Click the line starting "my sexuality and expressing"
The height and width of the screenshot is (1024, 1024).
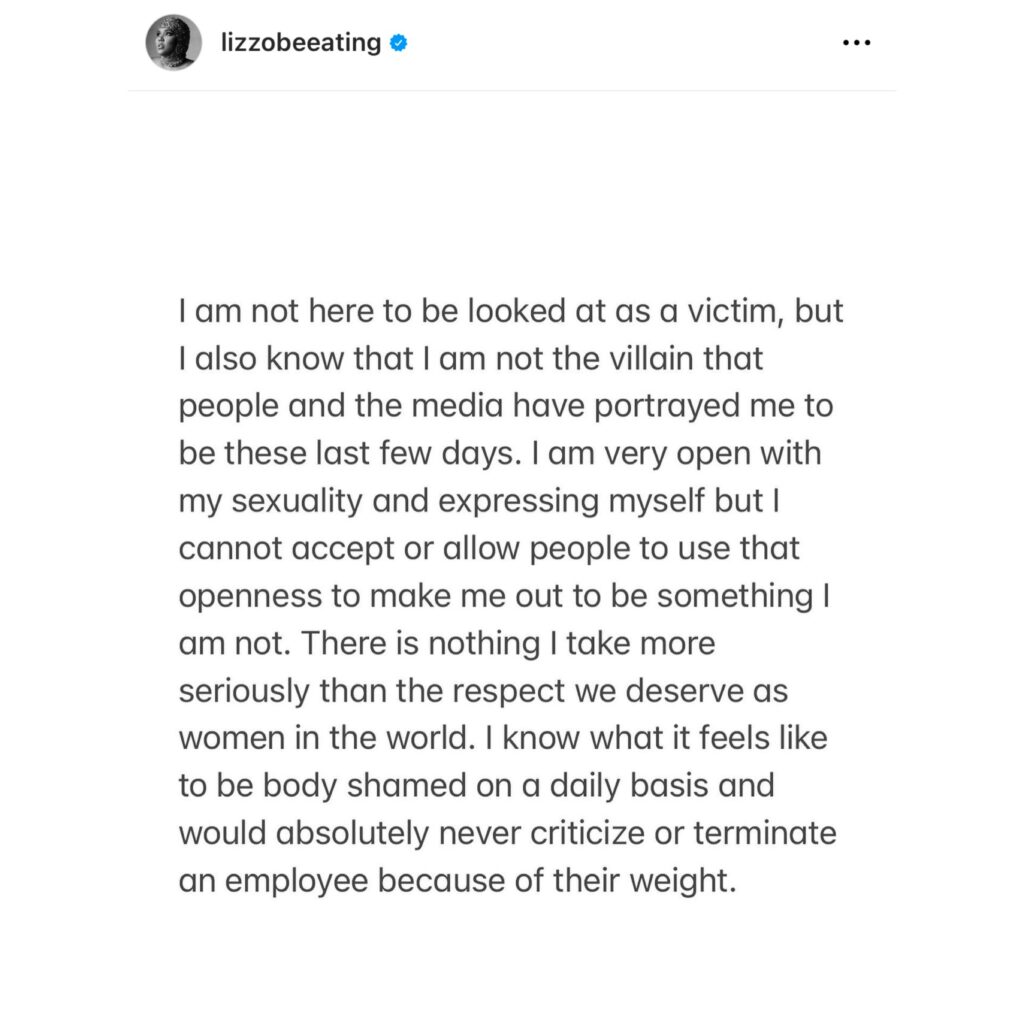point(479,502)
